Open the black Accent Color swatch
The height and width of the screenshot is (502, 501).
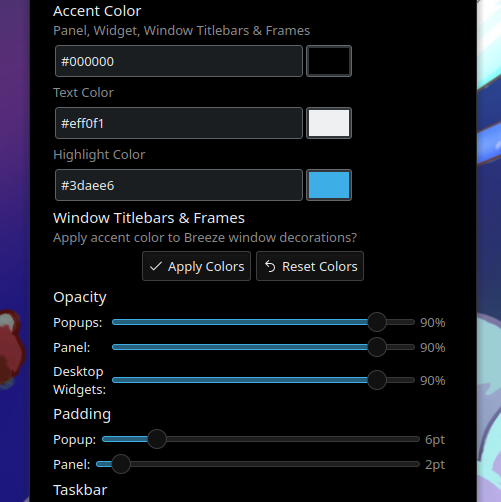pyautogui.click(x=329, y=61)
